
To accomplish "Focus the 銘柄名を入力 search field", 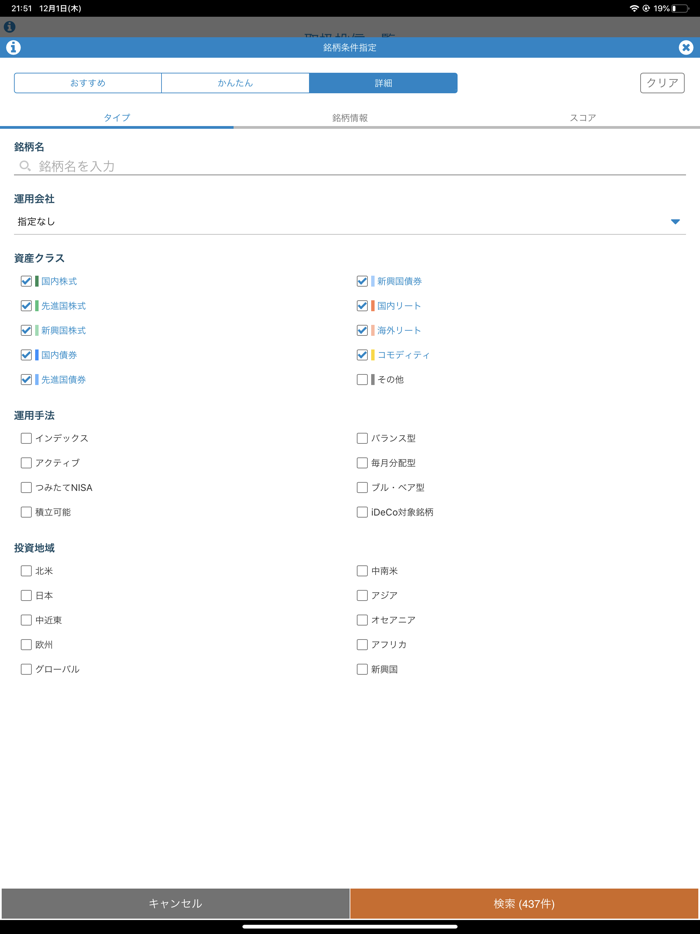I will click(x=350, y=166).
